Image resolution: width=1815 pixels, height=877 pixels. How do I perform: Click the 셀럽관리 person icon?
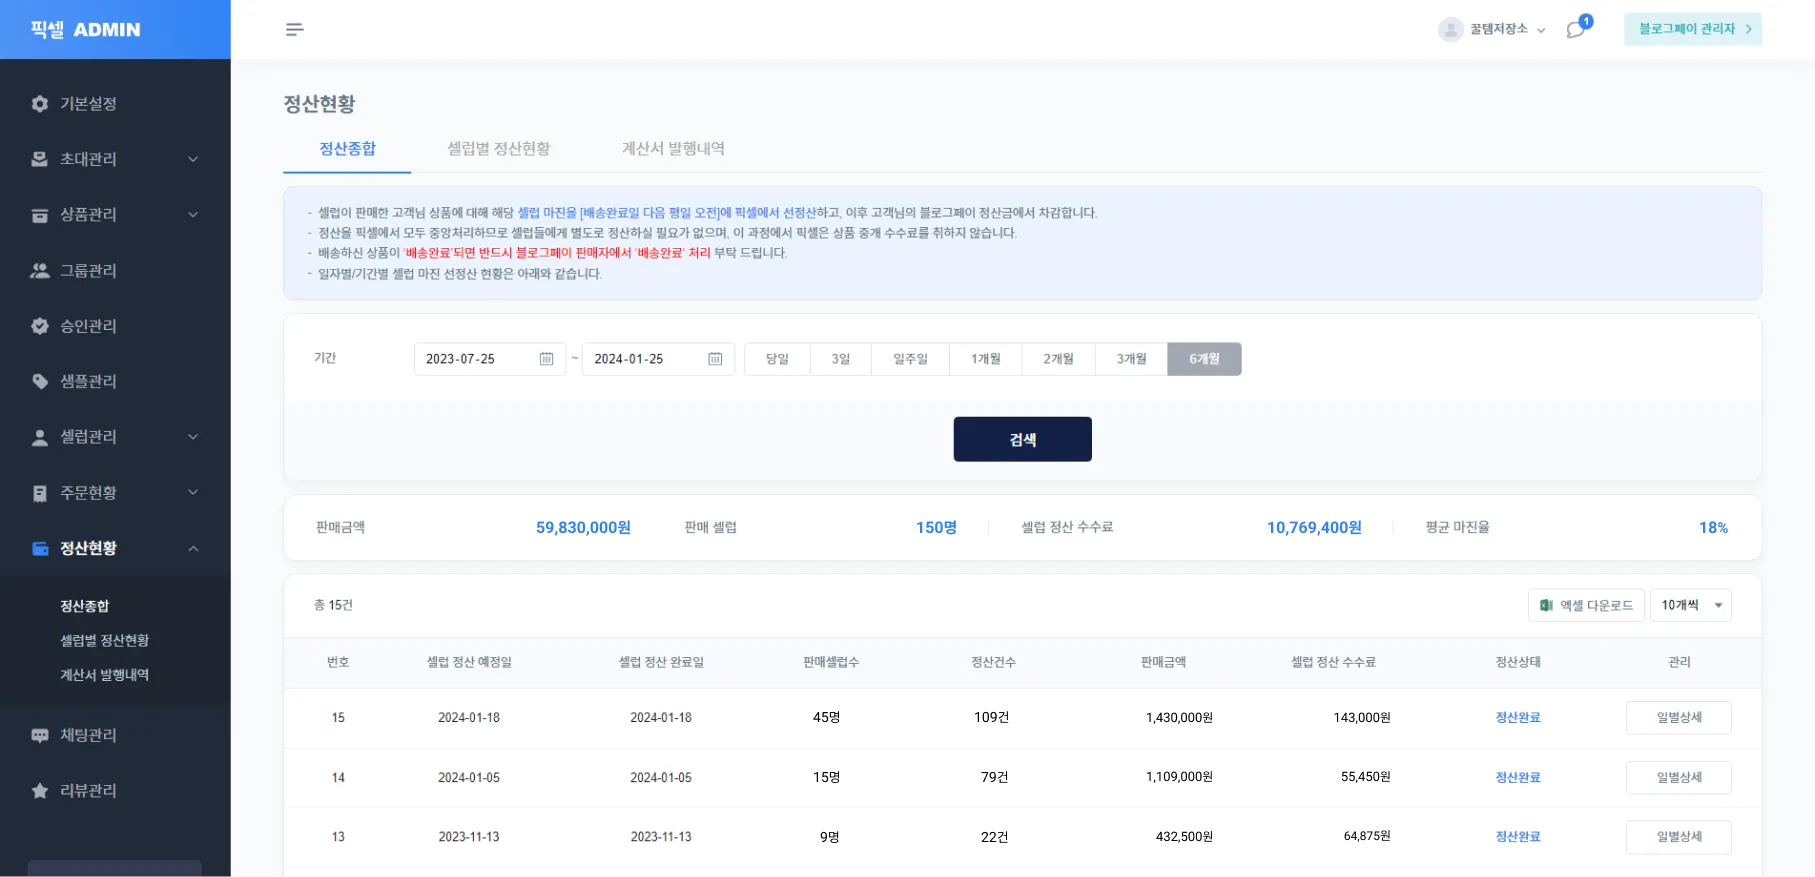(x=40, y=437)
